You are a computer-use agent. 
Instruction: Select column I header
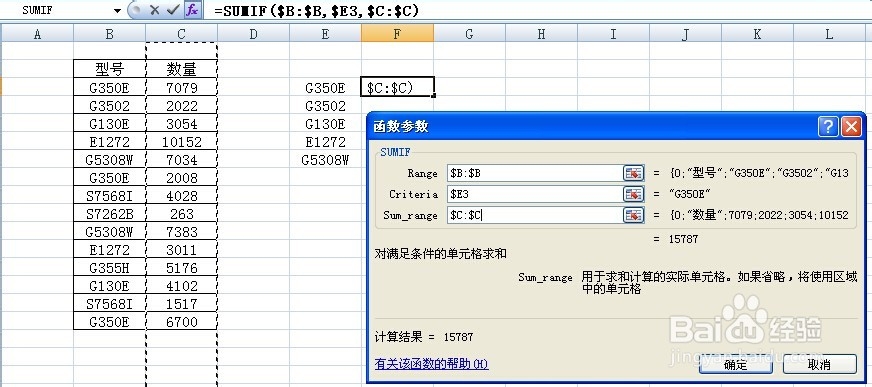[x=613, y=34]
